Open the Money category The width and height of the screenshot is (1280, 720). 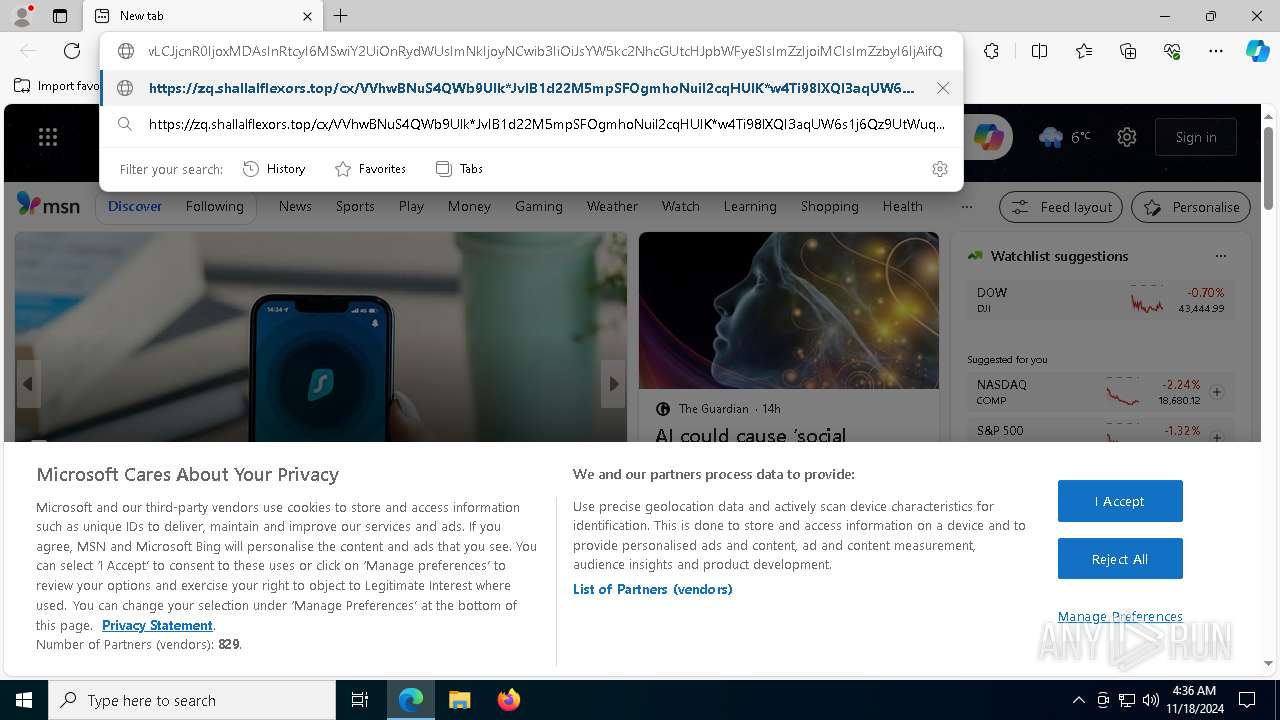(469, 206)
